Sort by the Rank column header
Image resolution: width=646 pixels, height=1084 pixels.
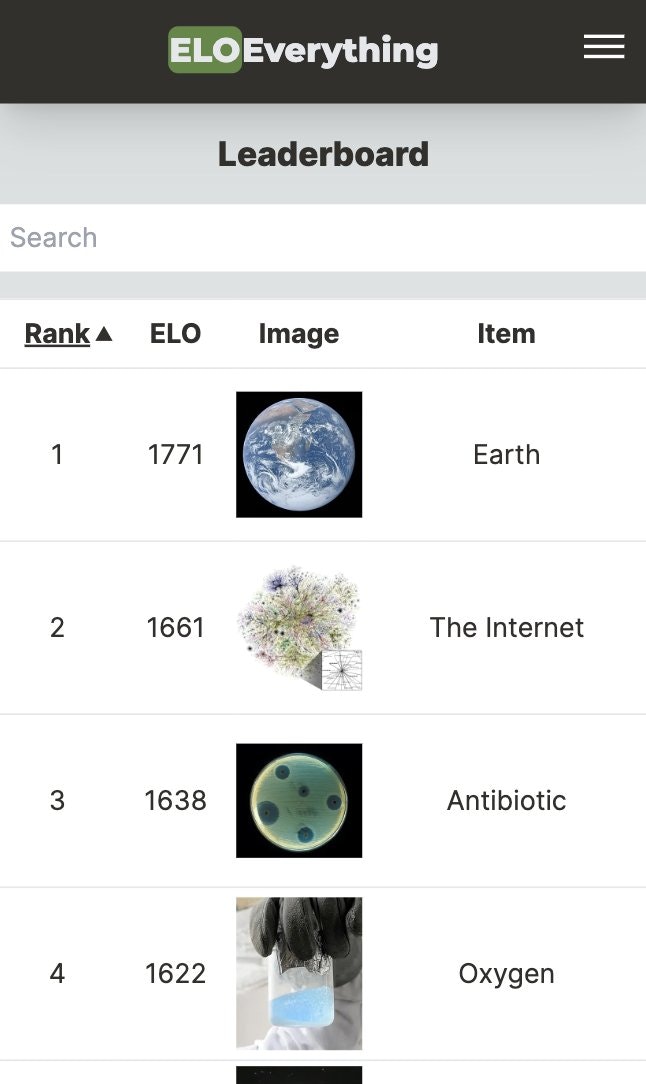click(x=57, y=334)
